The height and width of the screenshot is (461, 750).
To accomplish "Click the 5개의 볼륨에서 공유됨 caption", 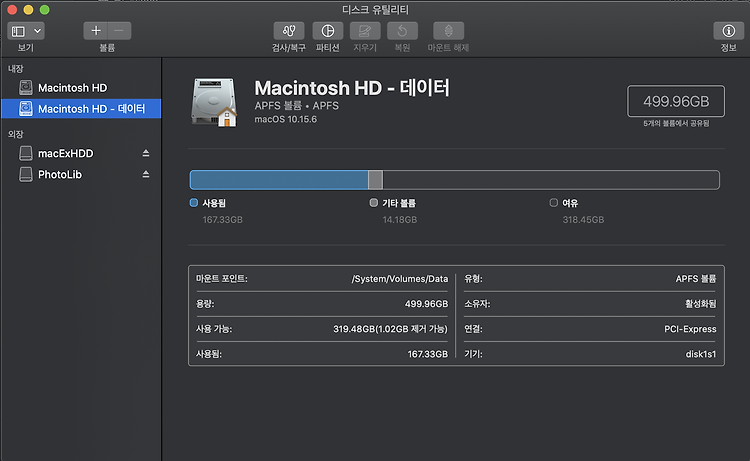I will pyautogui.click(x=676, y=123).
